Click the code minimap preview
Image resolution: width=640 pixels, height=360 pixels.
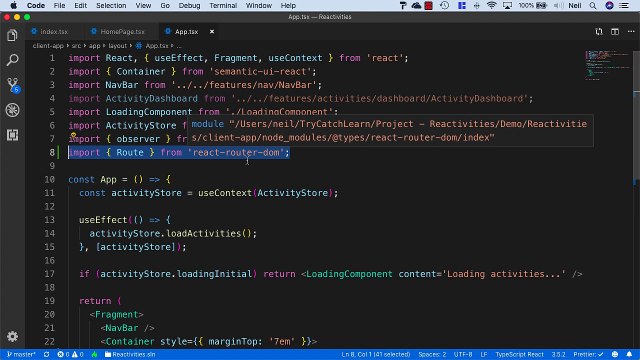[608, 65]
